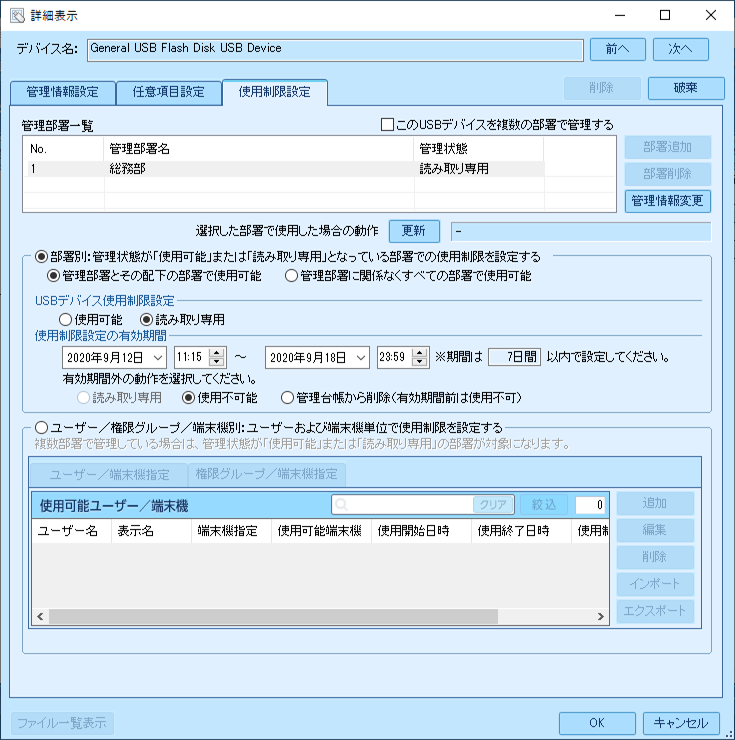Go to next device with 次へ

coord(680,49)
